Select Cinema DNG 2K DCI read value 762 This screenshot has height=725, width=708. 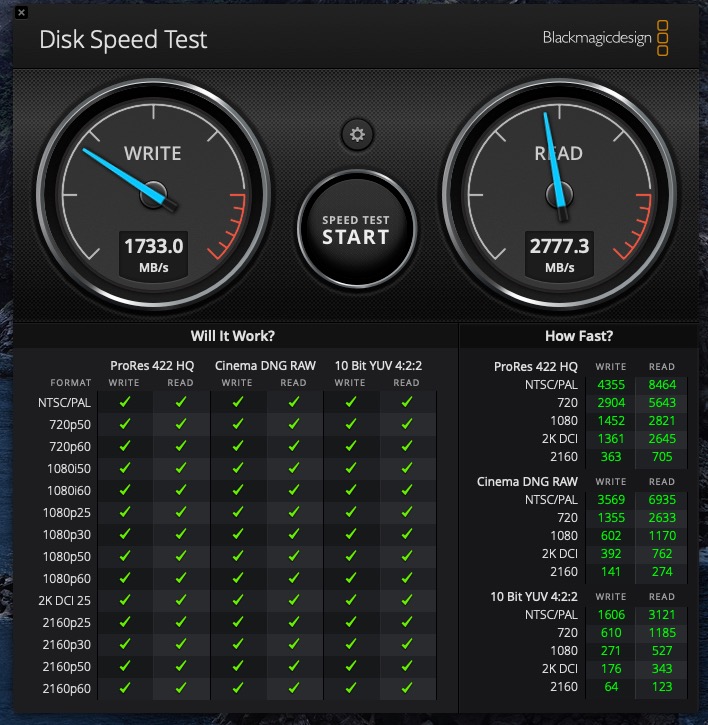tap(662, 554)
